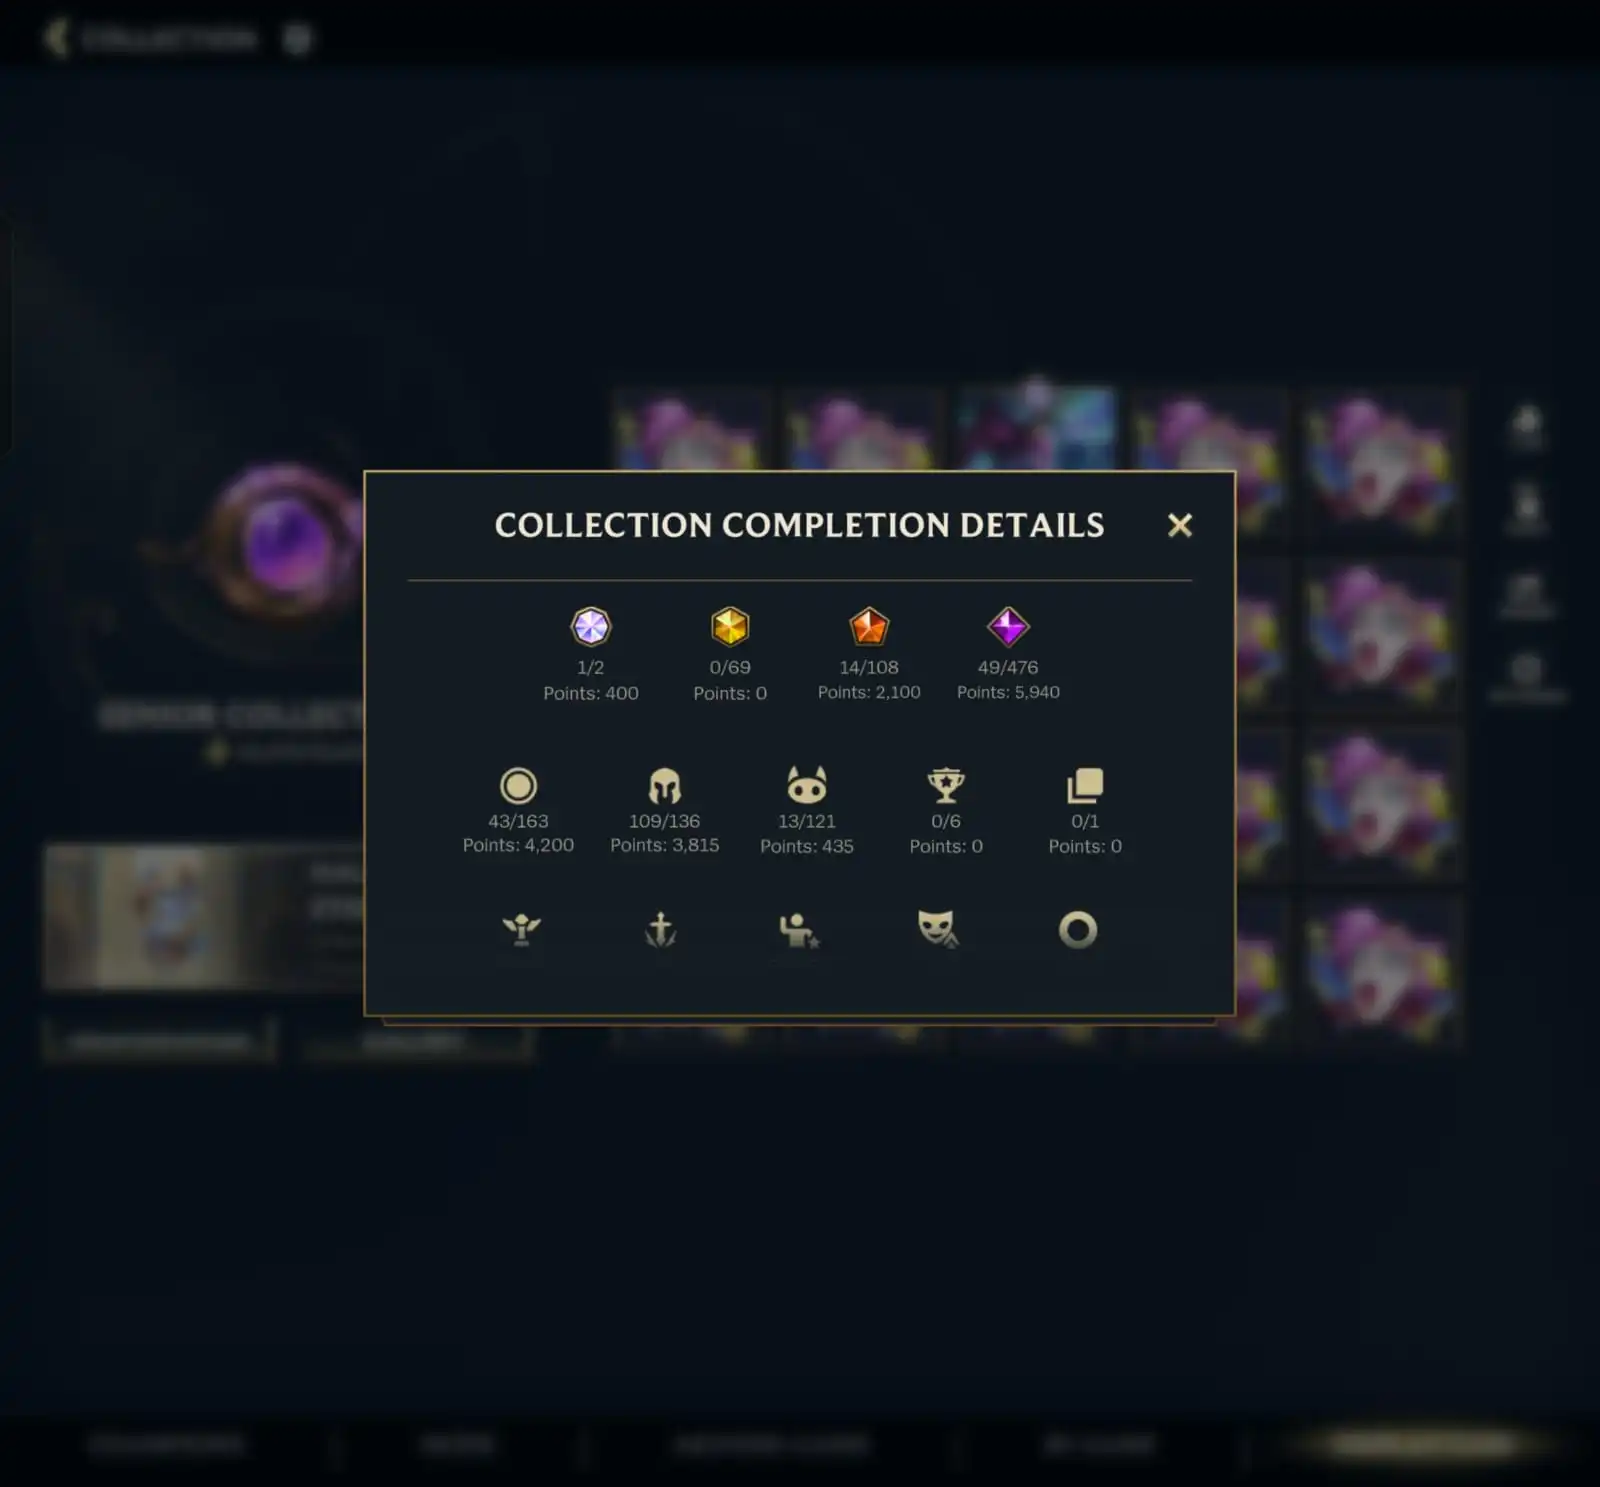Viewport: 1600px width, 1487px height.
Task: Click the Points: 5,940 label
Action: [1008, 692]
